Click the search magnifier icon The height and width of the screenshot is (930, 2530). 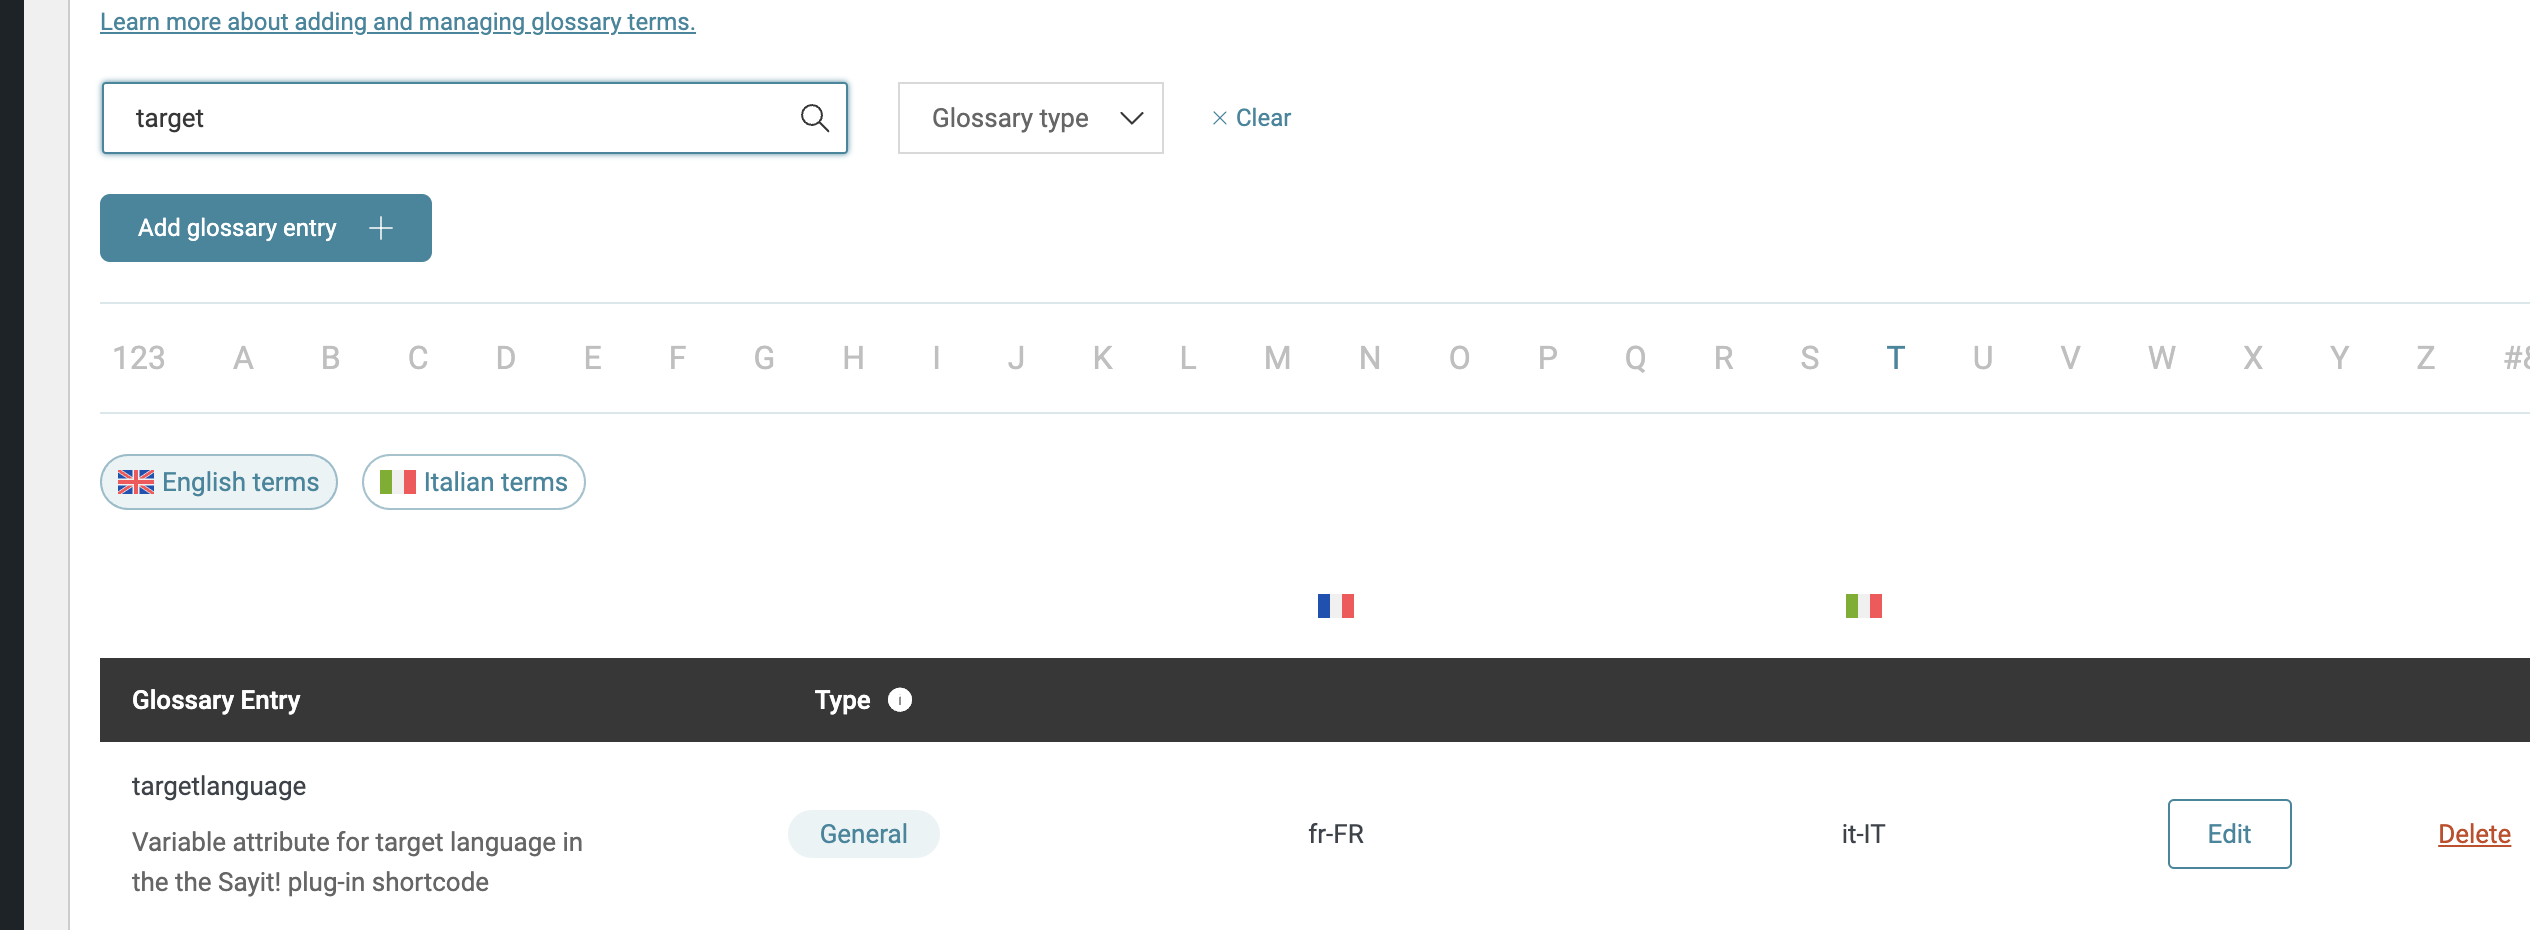[815, 118]
